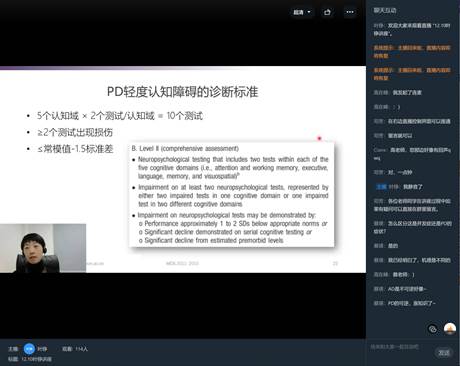This screenshot has width=460, height=366.
Task: Click the host's blue avatar icon
Action: tap(29, 349)
